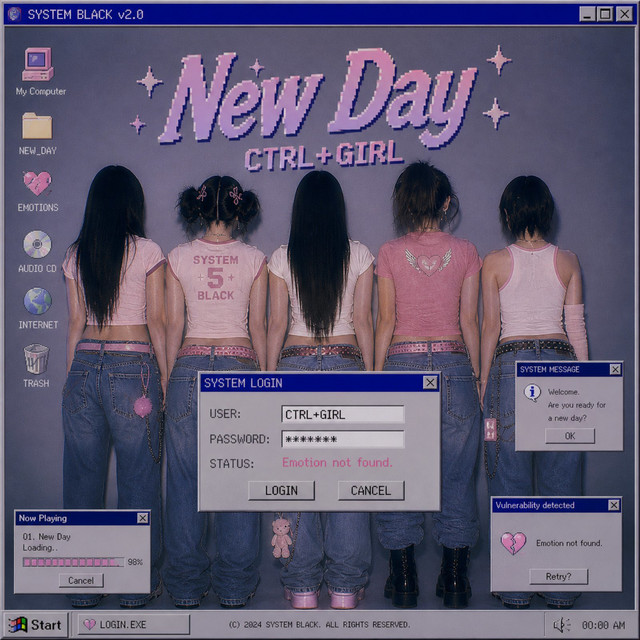Launch the INTERNET globe icon
The width and height of the screenshot is (640, 640).
38,301
